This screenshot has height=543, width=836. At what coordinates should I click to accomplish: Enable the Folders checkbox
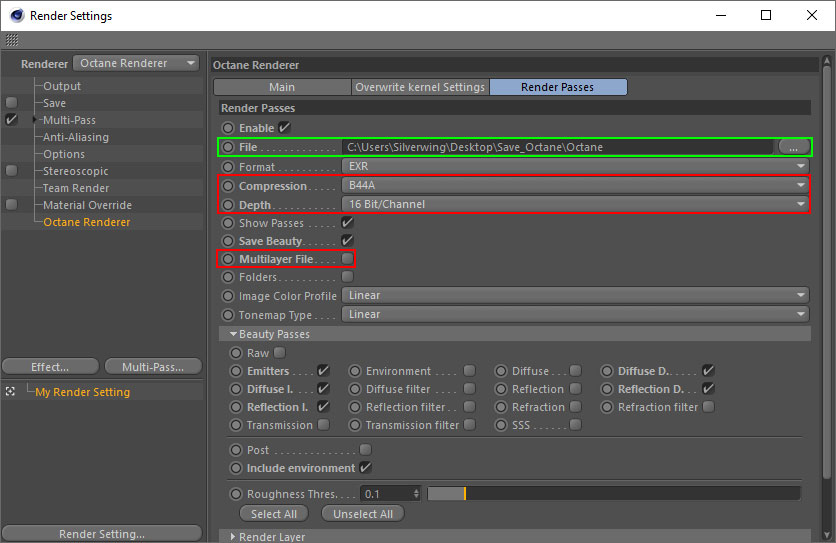[x=347, y=276]
